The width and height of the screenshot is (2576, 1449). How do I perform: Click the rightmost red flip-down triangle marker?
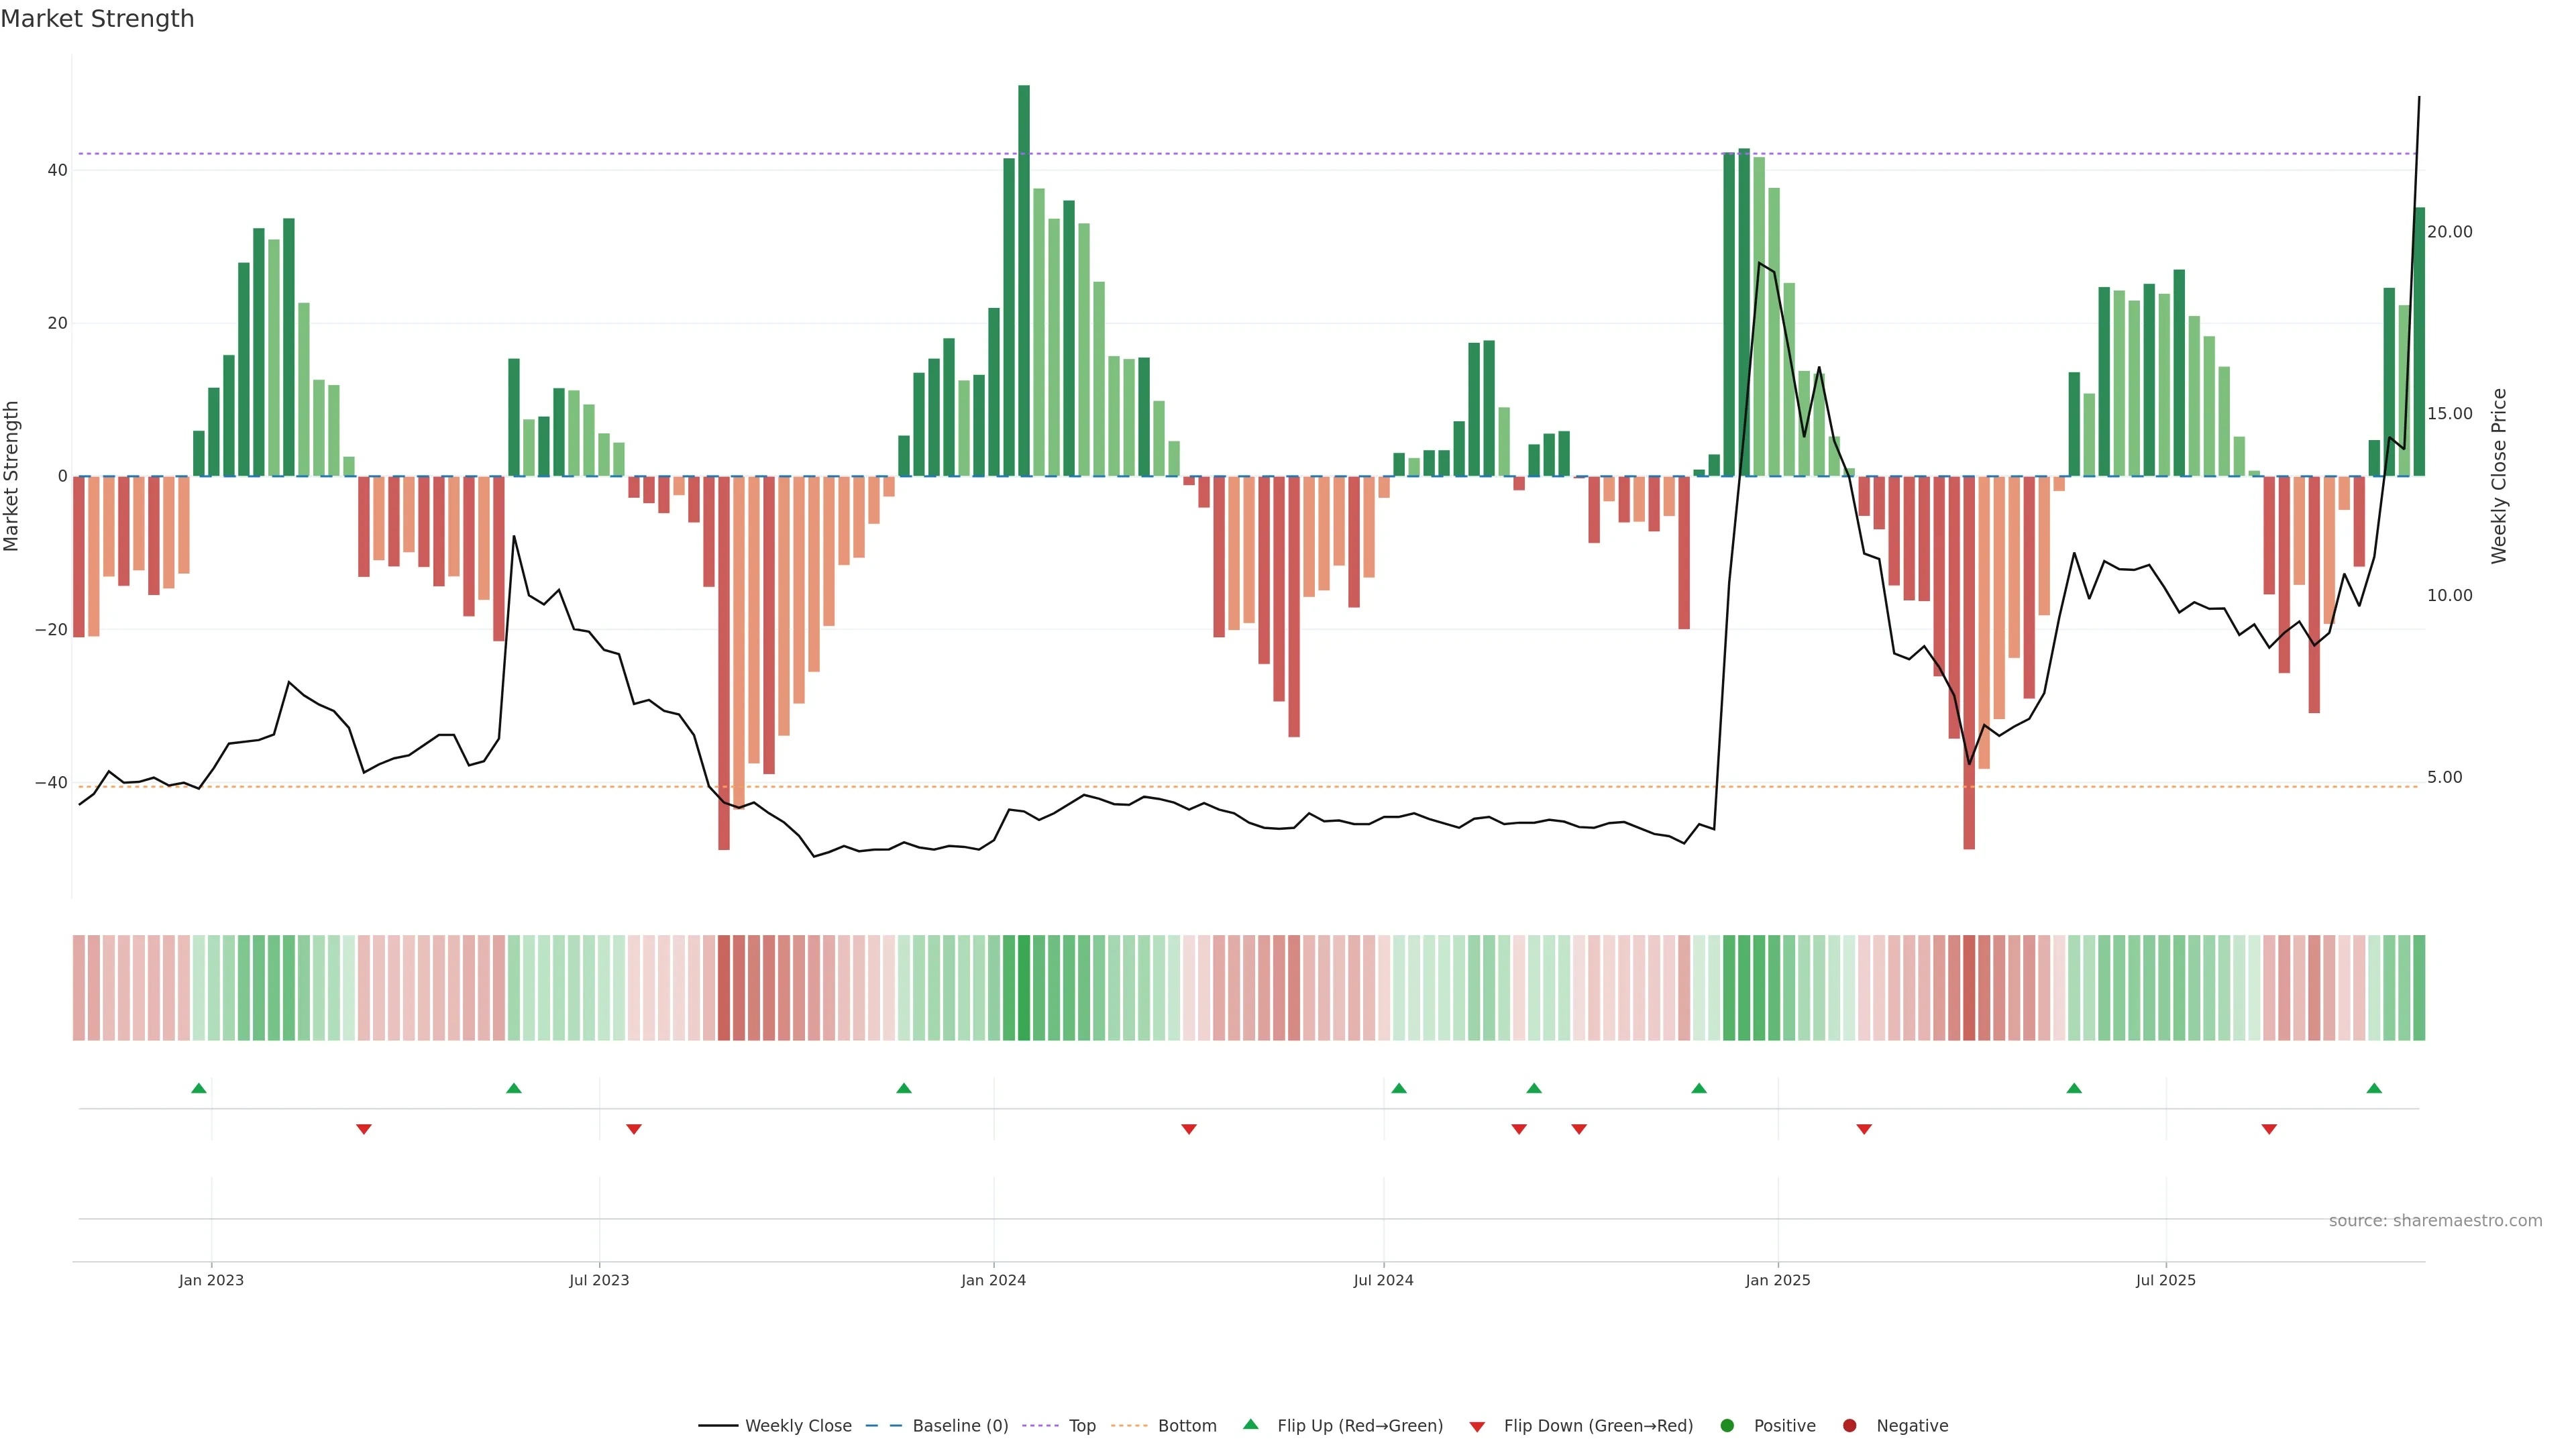tap(2269, 1129)
